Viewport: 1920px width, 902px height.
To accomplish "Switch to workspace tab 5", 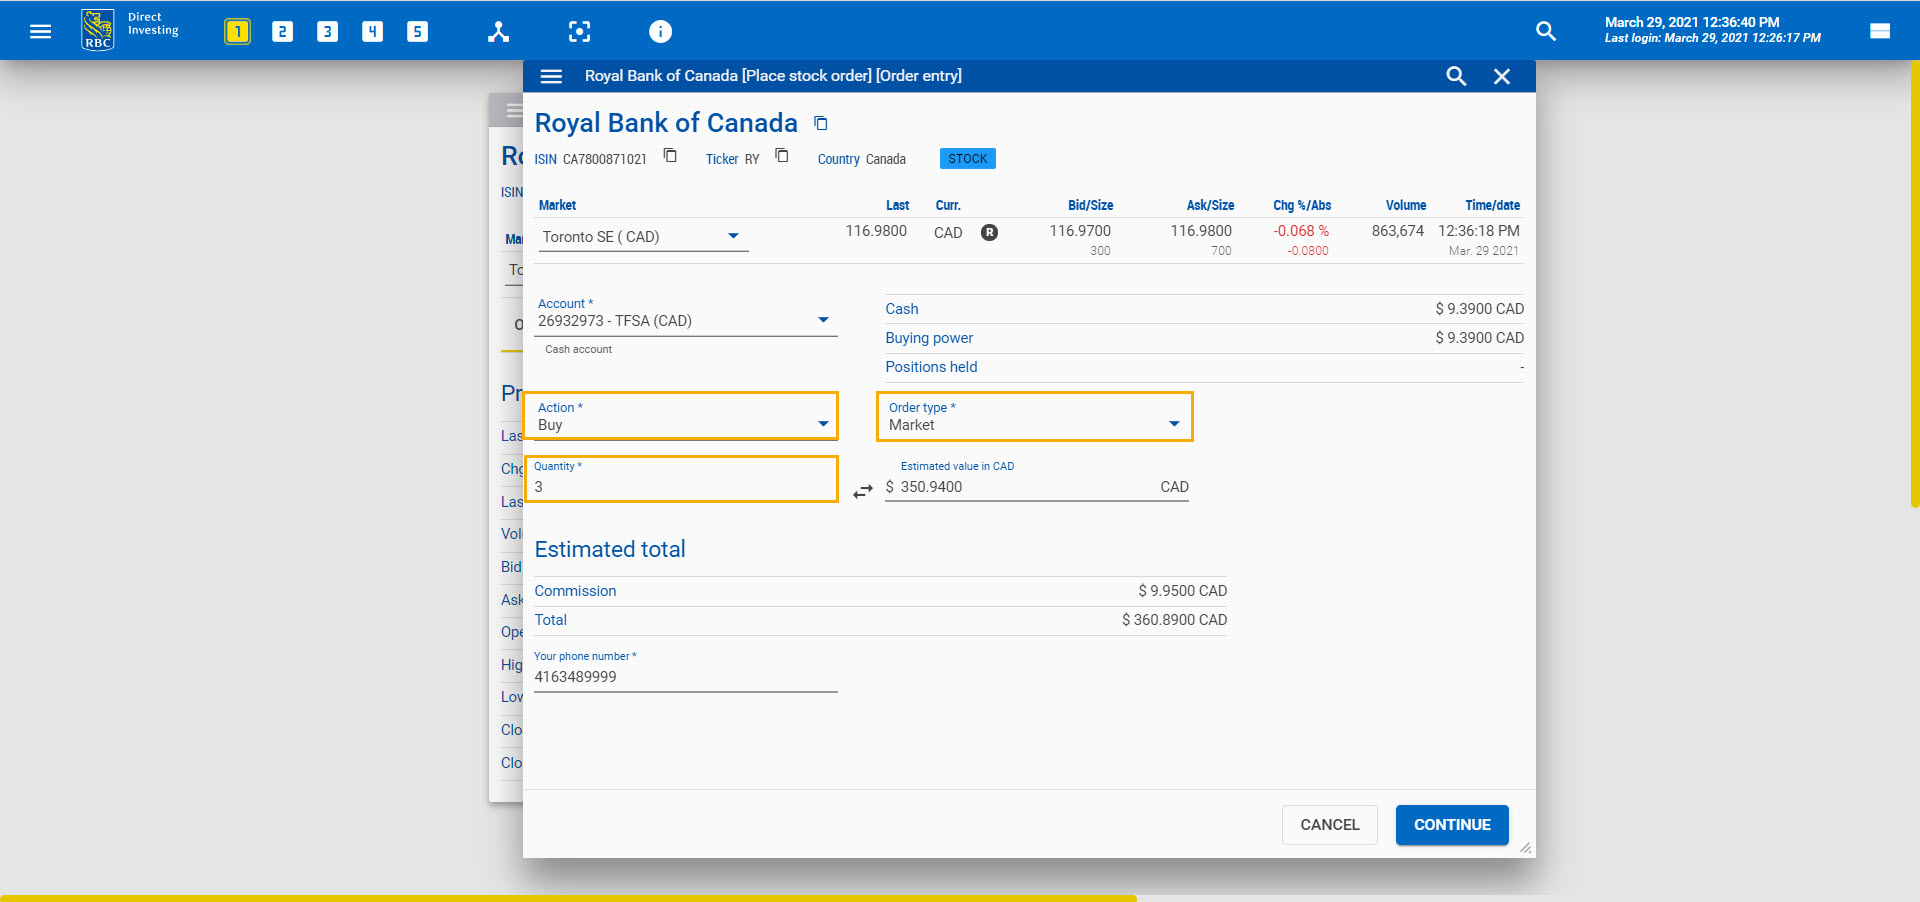I will click(x=417, y=31).
